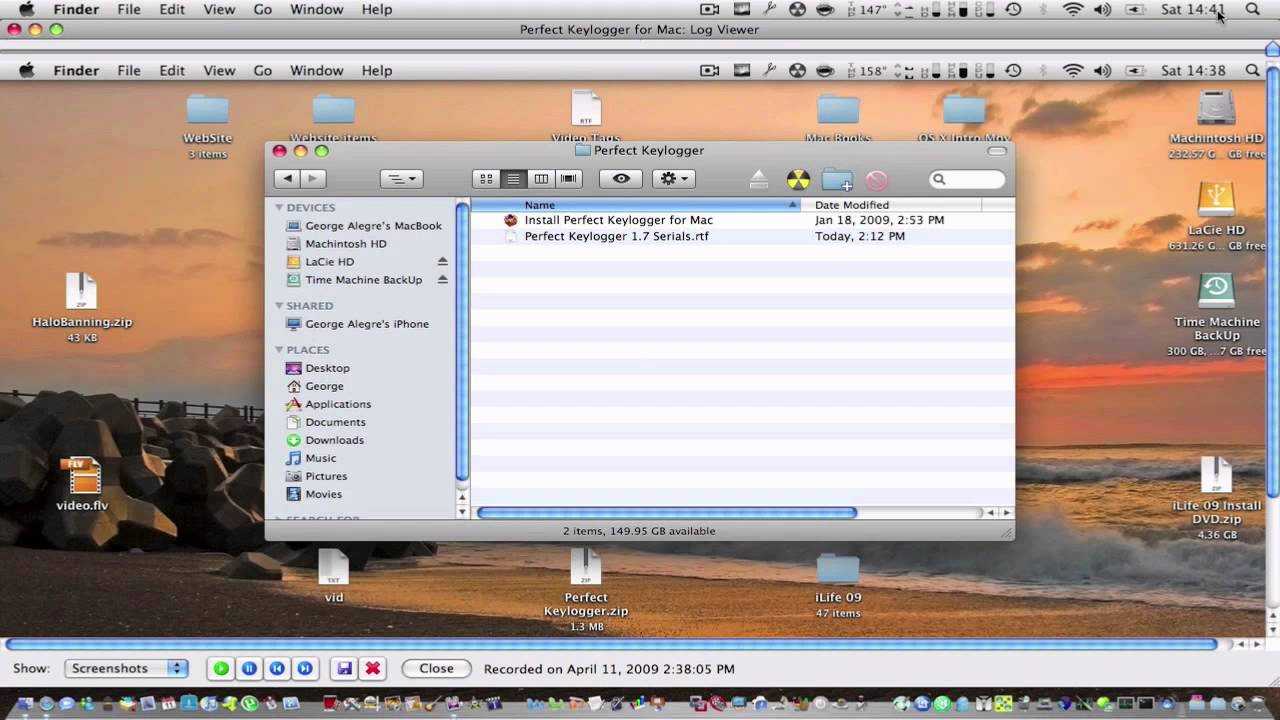Open the Go menu in the topmost menu bar

[x=262, y=10]
